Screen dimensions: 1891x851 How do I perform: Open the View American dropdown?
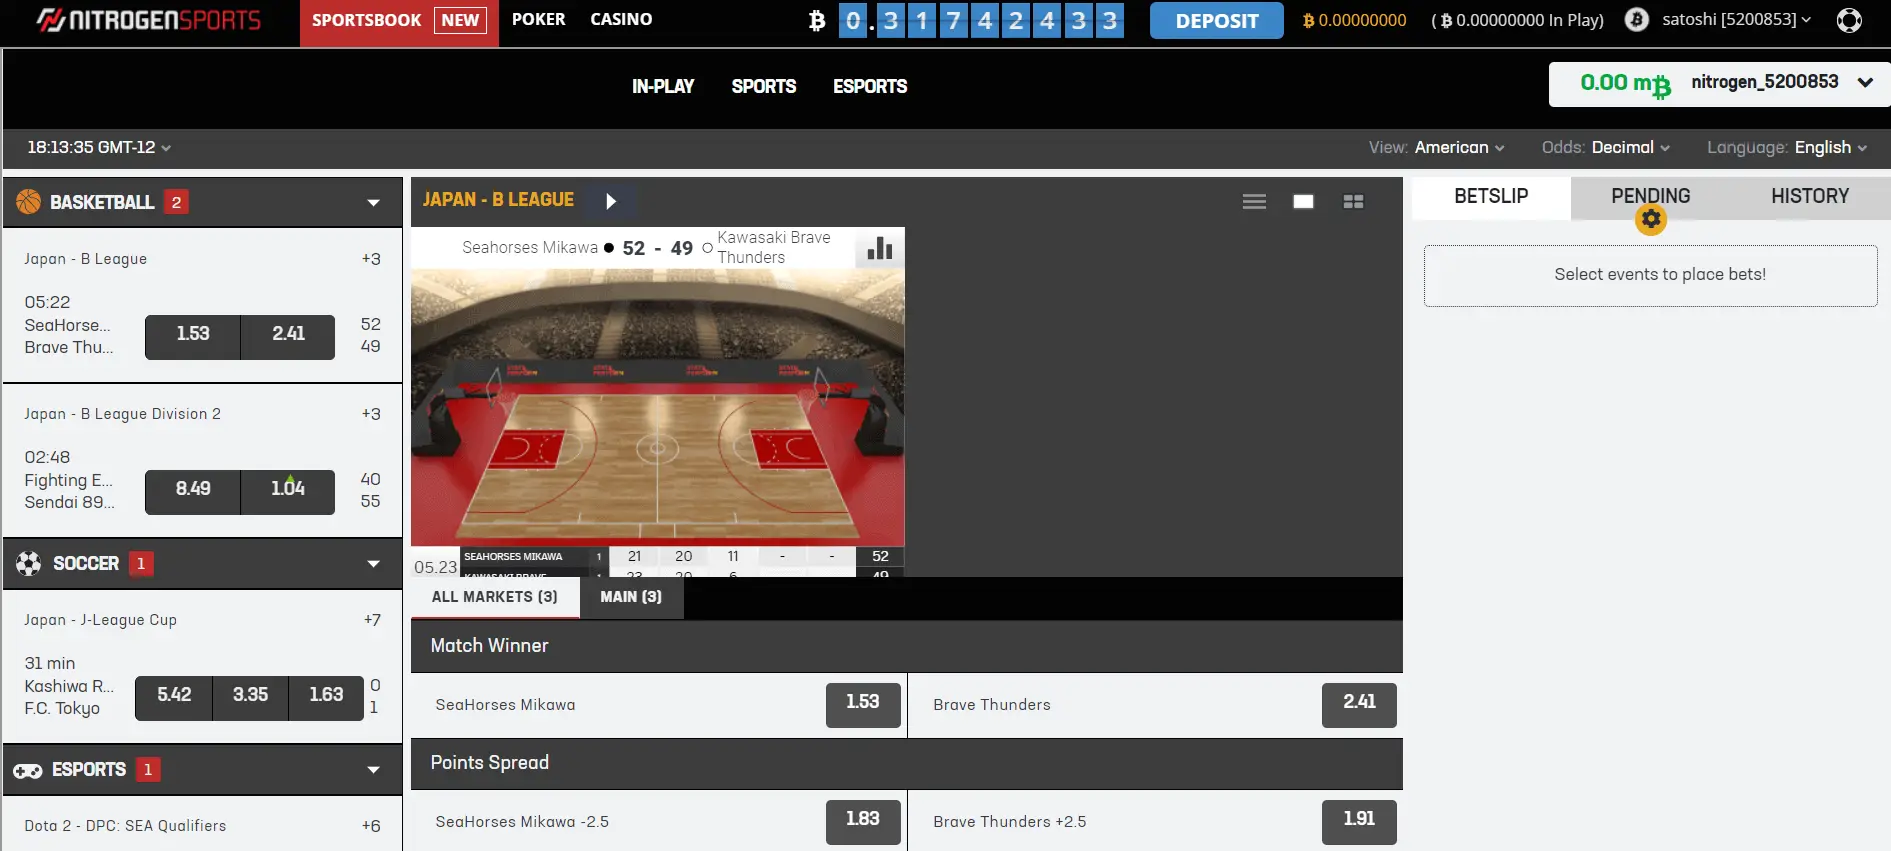1436,148
